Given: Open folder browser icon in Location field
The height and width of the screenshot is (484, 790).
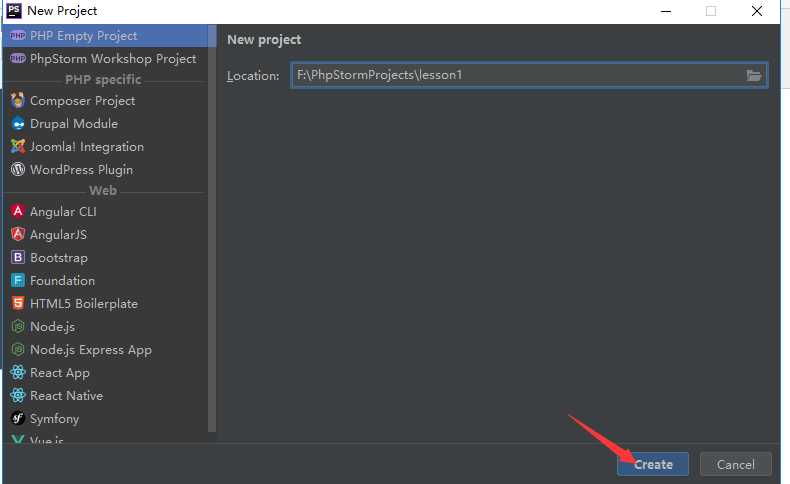Looking at the screenshot, I should click(x=754, y=76).
